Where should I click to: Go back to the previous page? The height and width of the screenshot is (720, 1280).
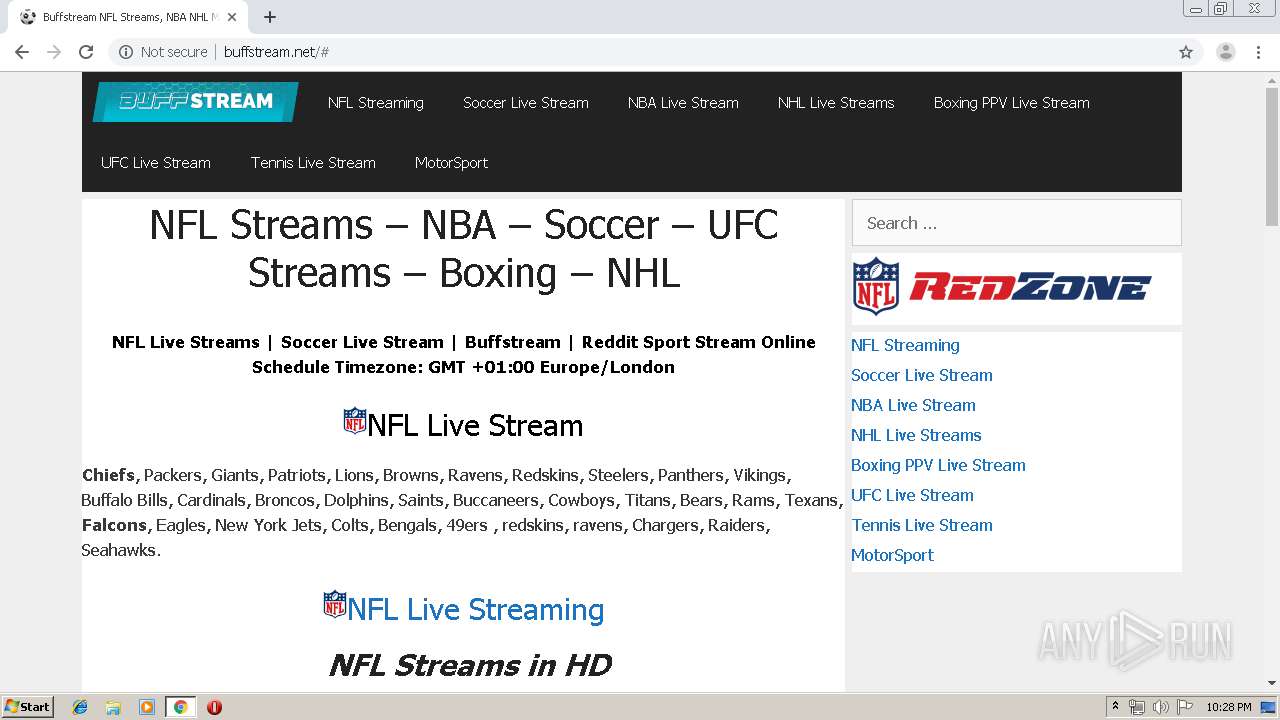coord(22,52)
